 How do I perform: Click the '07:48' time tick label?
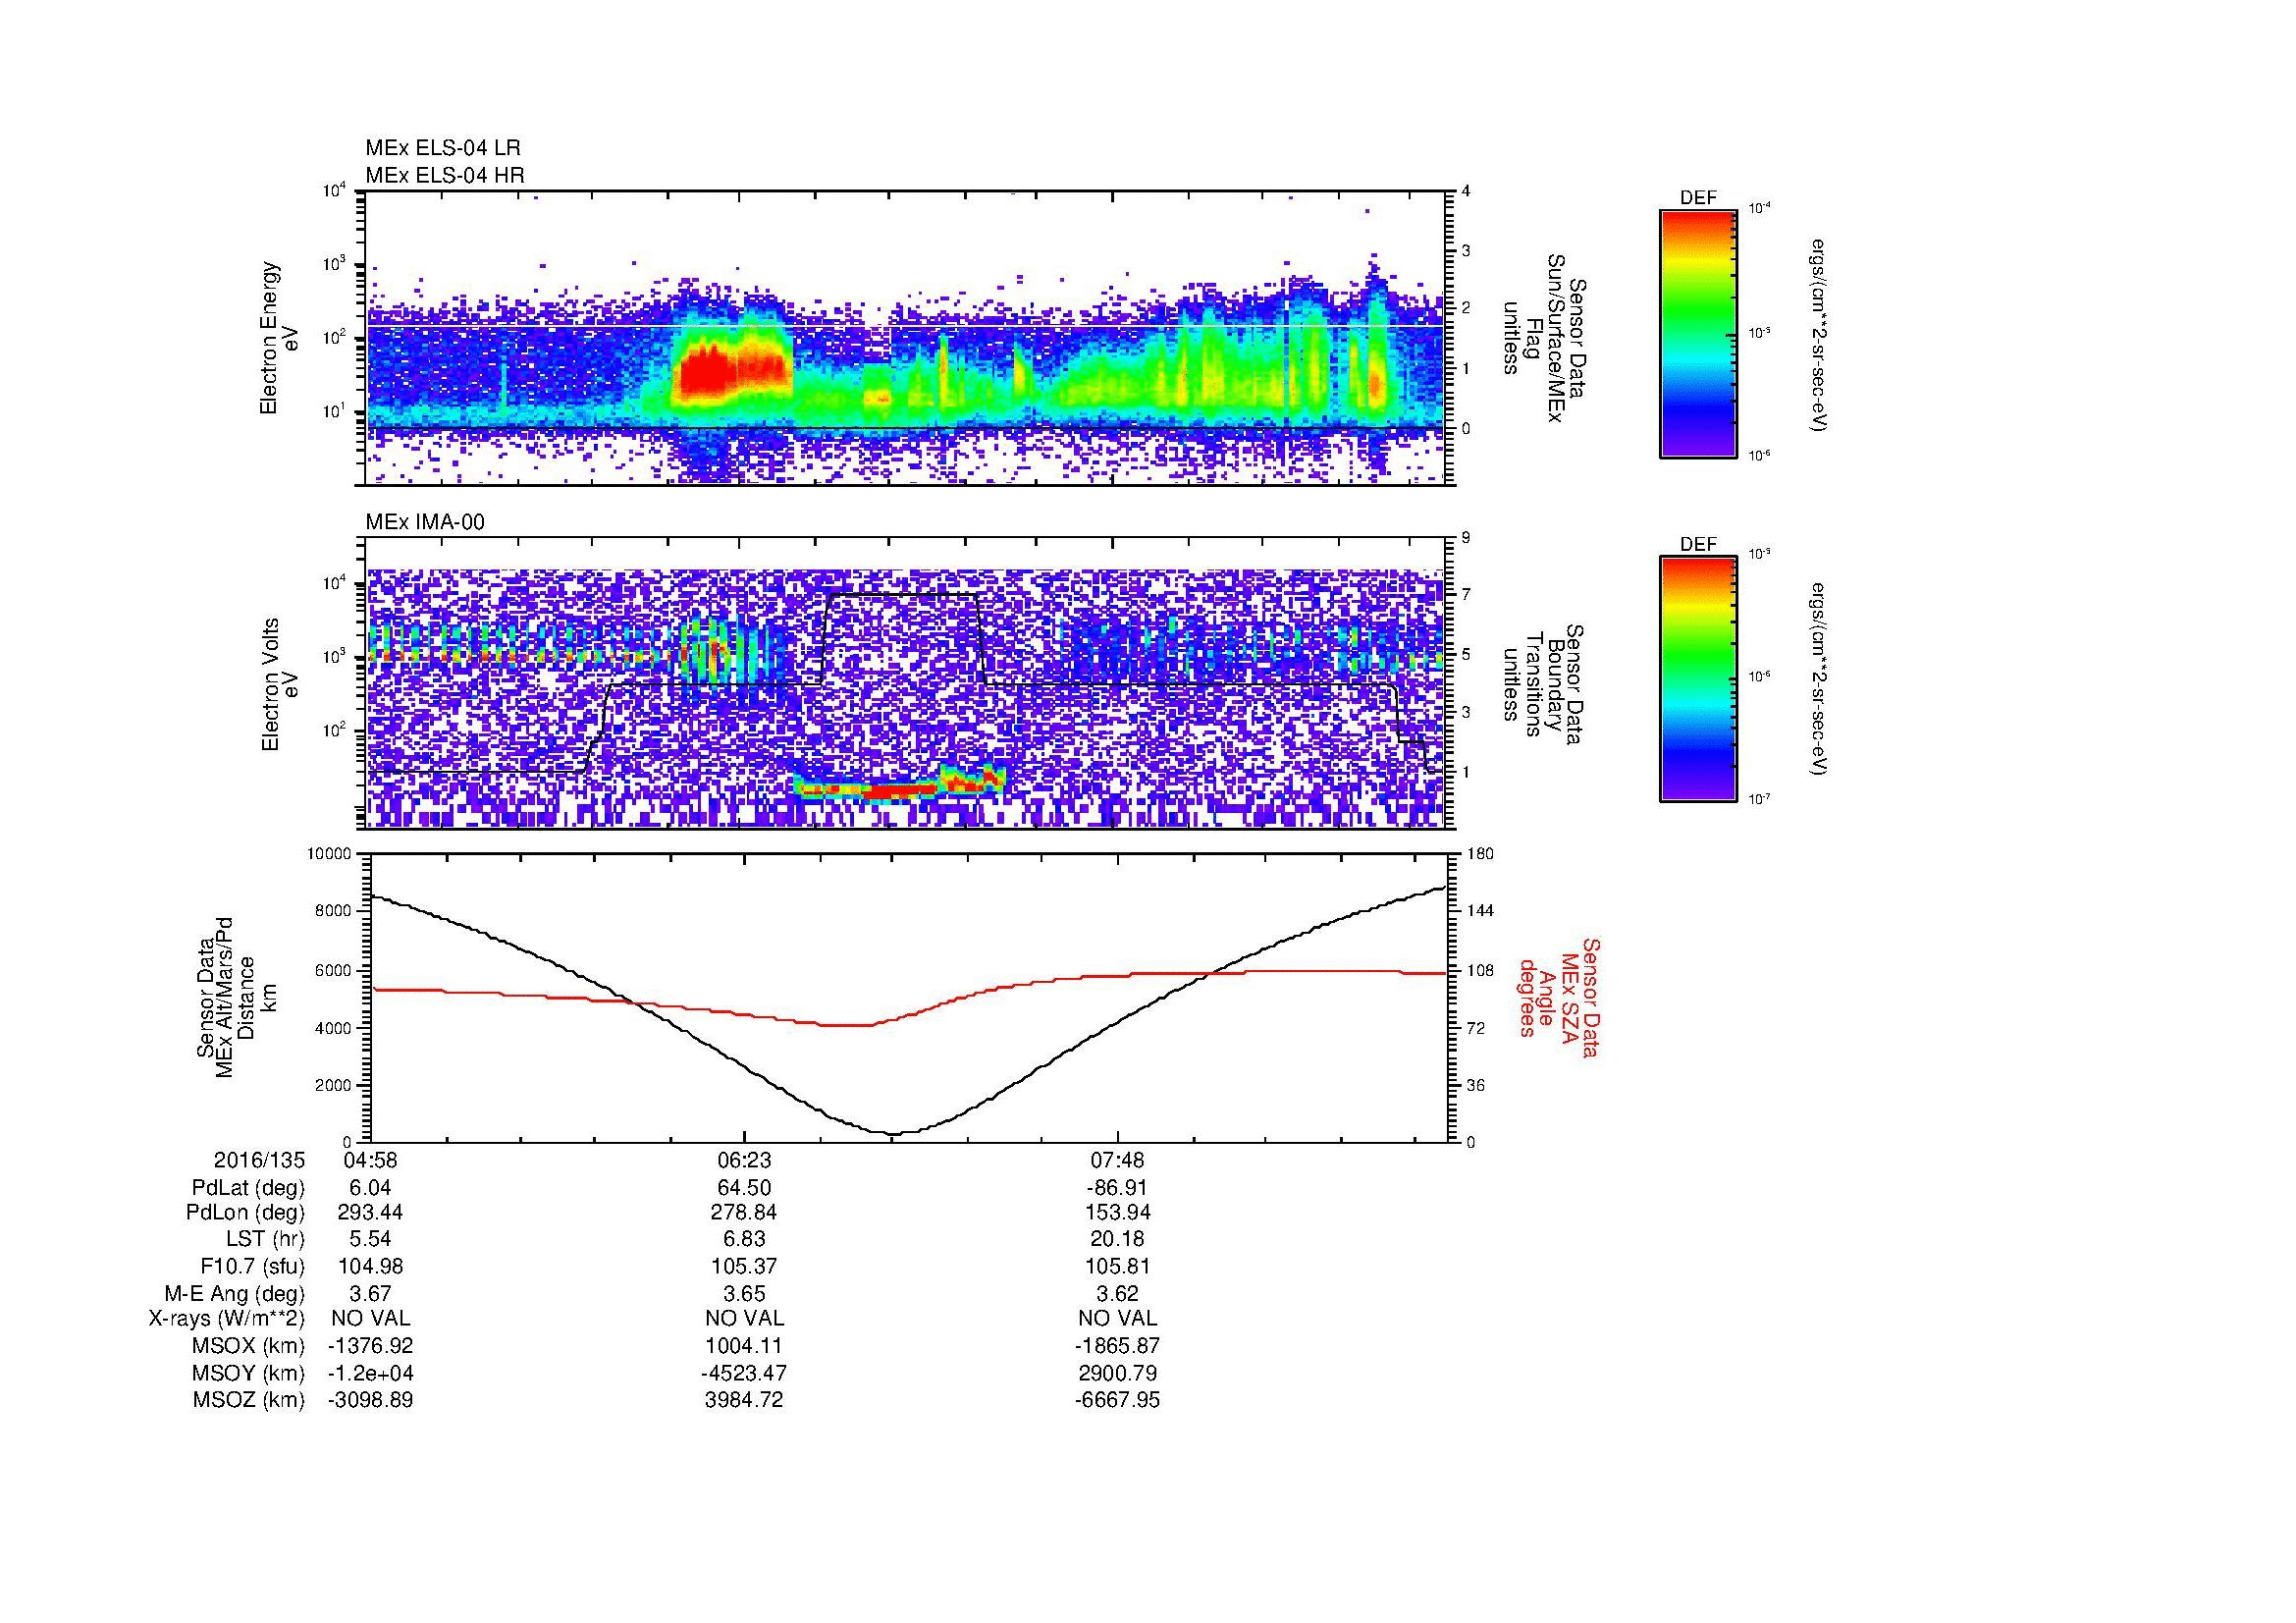tap(1117, 1160)
